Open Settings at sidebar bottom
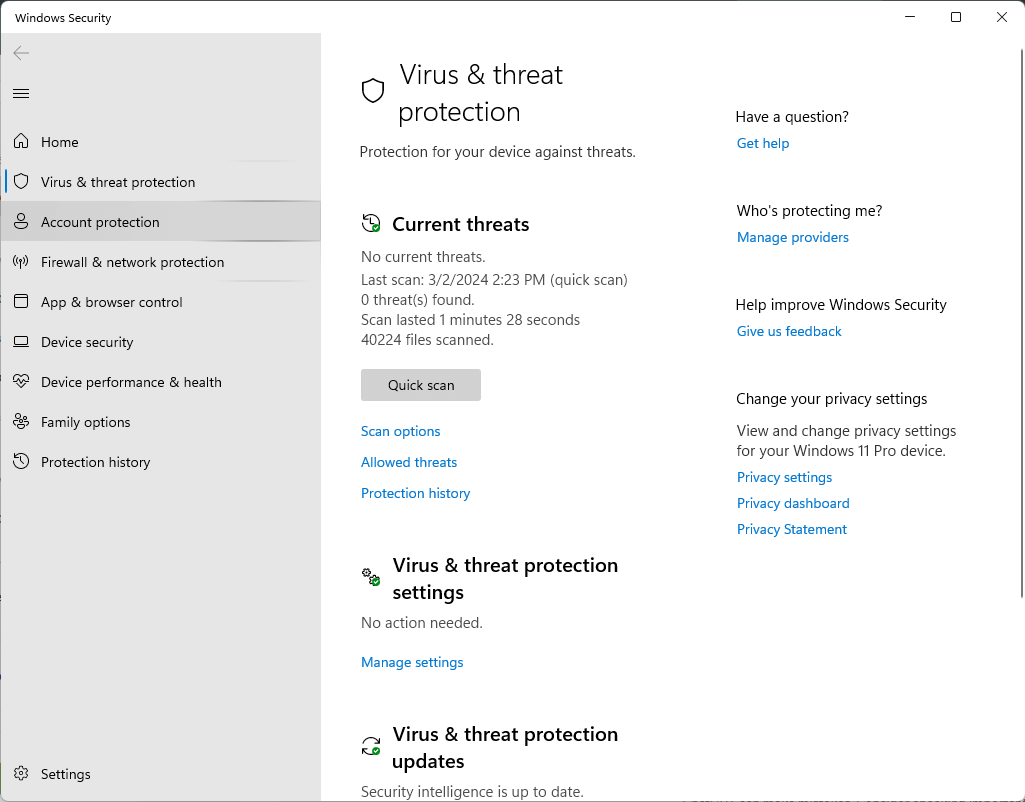1025x802 pixels. coord(161,774)
